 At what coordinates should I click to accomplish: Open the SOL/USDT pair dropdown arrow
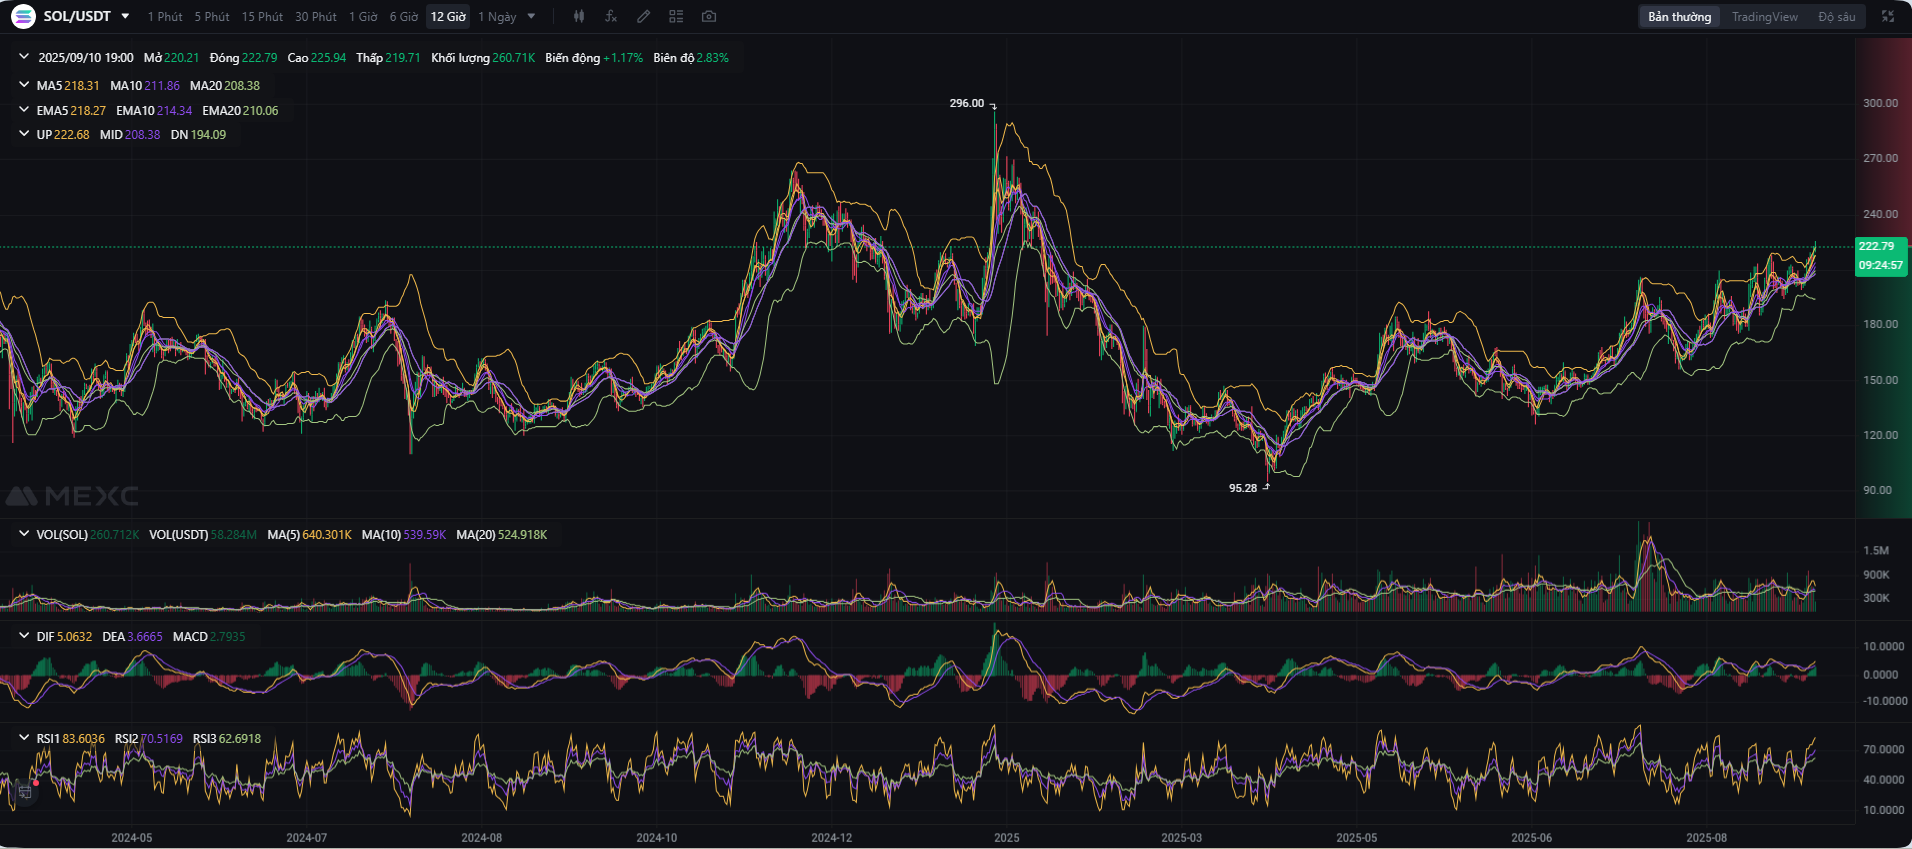point(125,16)
